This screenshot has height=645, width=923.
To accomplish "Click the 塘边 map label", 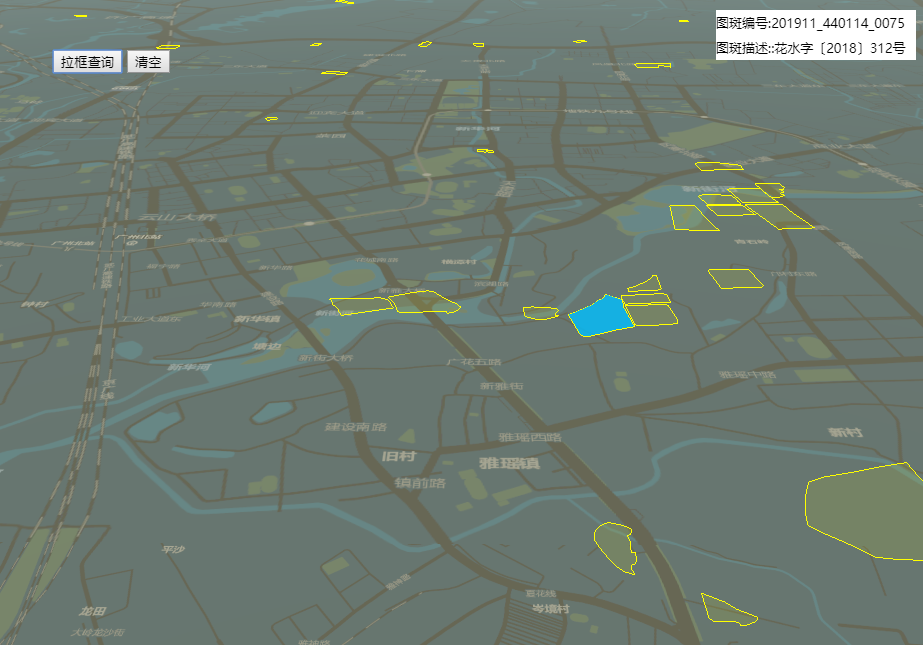I will click(267, 346).
